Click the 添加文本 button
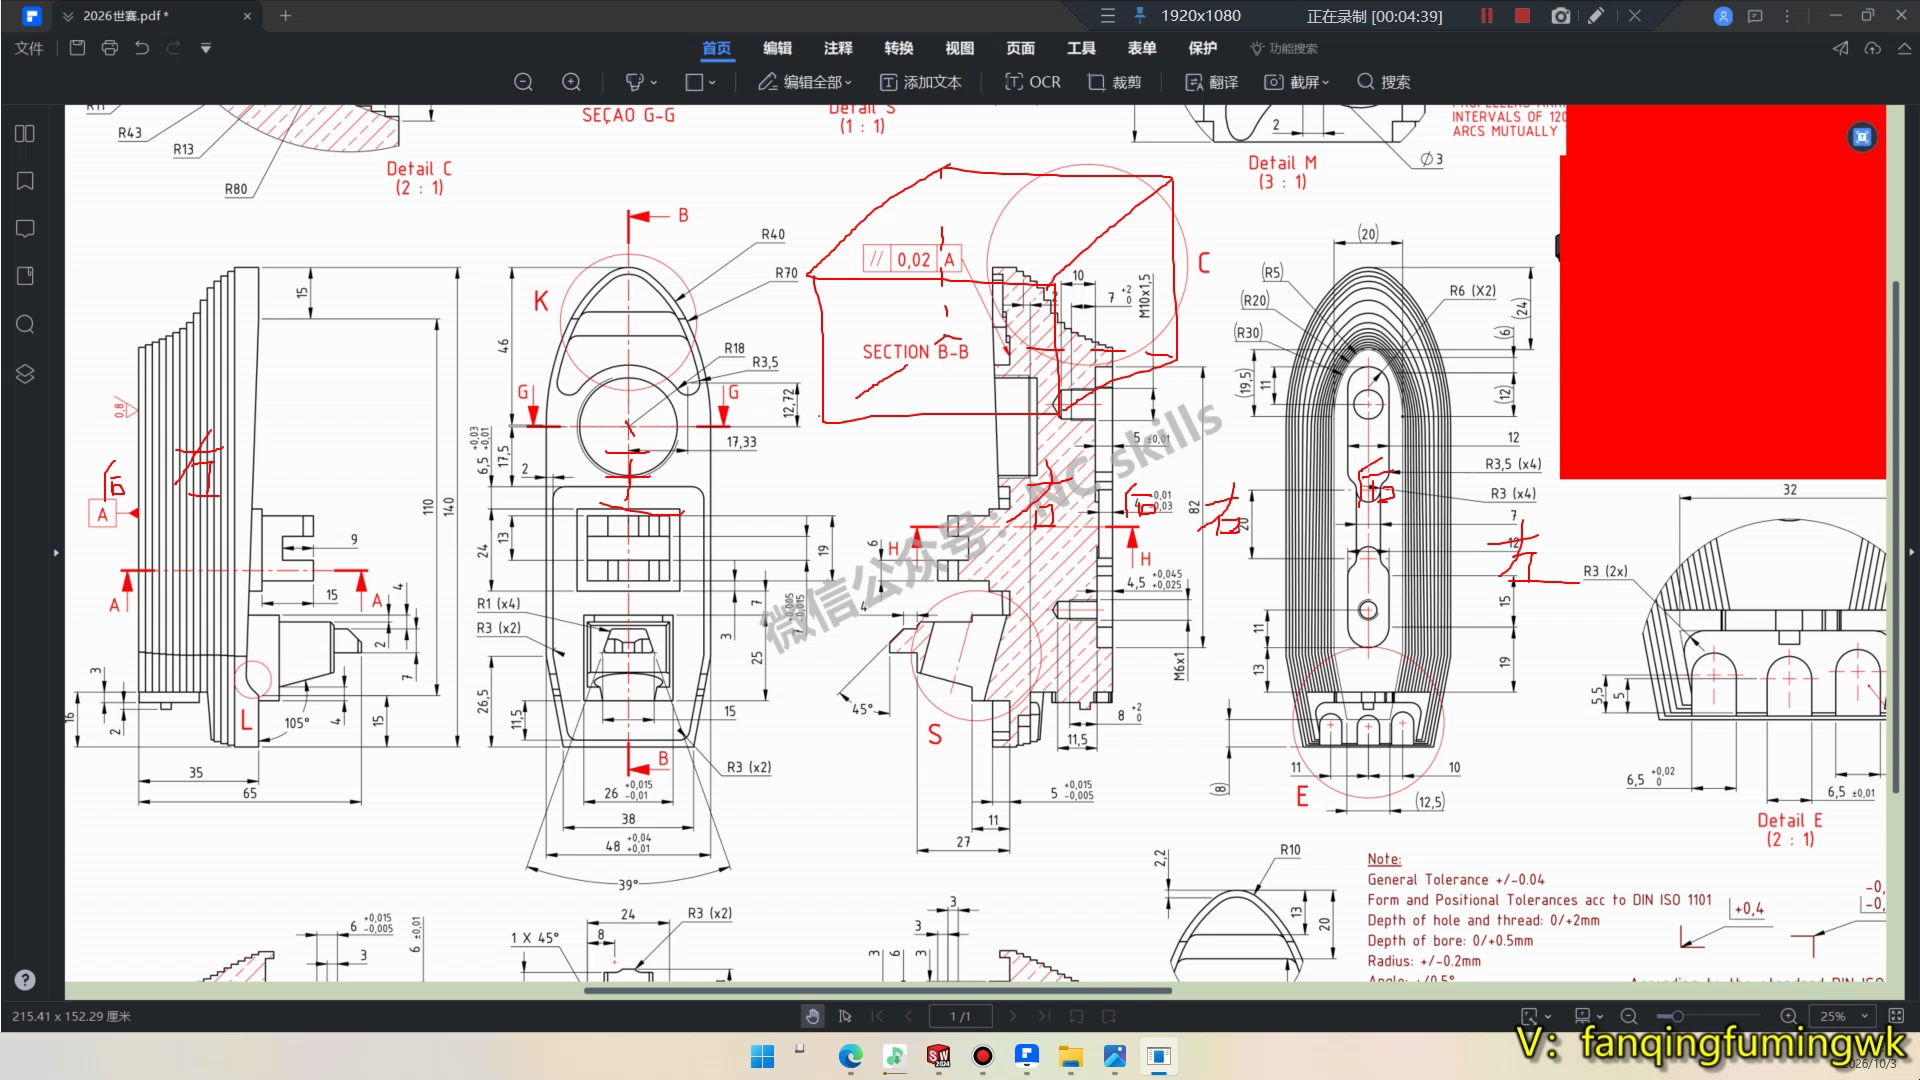This screenshot has width=1920, height=1080. 920,82
